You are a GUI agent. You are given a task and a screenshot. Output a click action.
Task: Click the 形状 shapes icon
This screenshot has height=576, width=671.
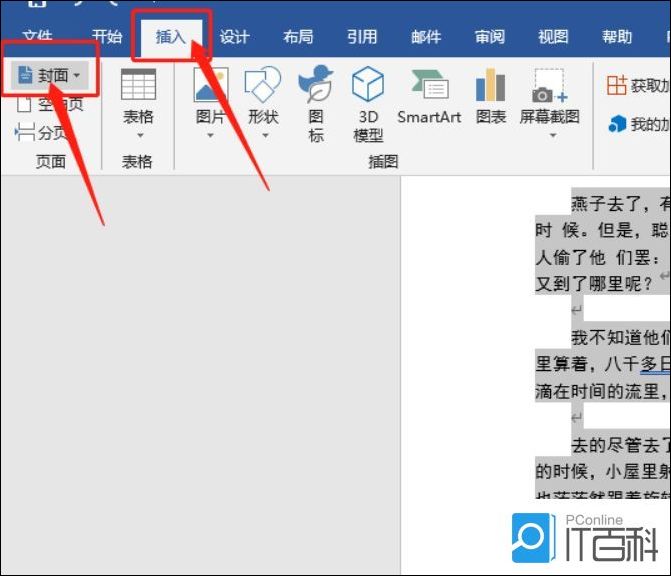pyautogui.click(x=263, y=84)
